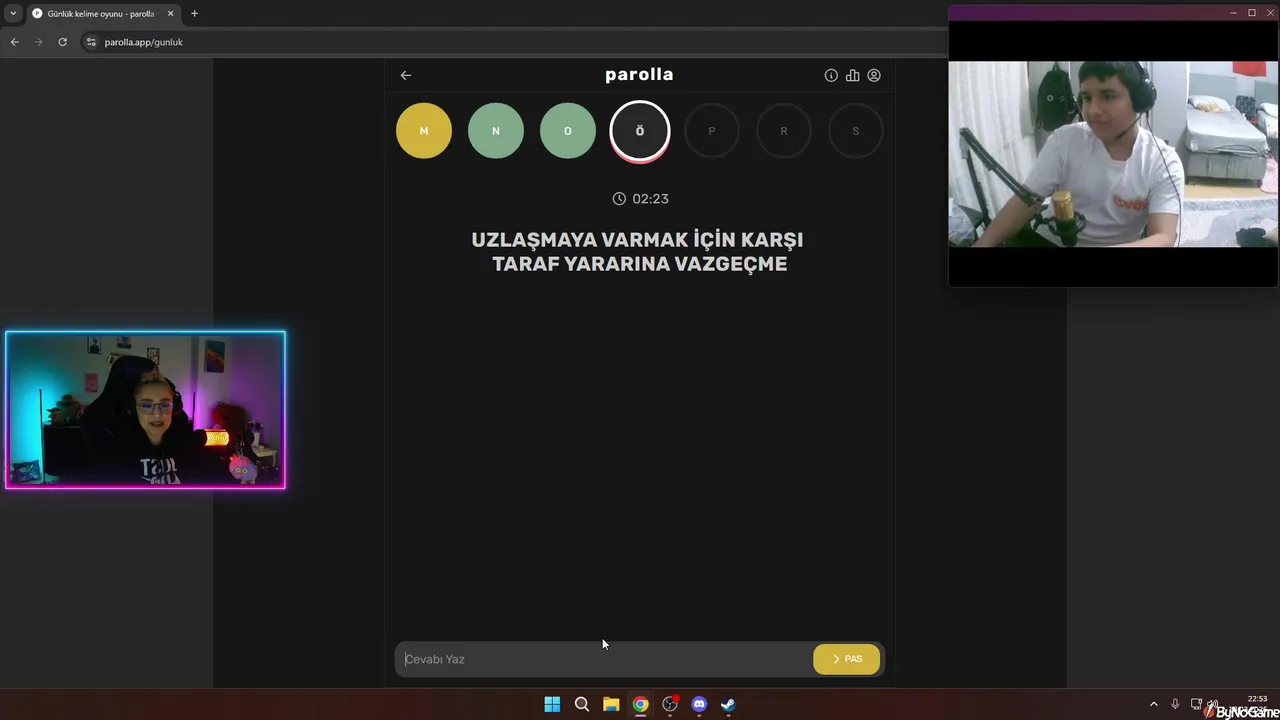Click the parolla title logo

pyautogui.click(x=639, y=75)
